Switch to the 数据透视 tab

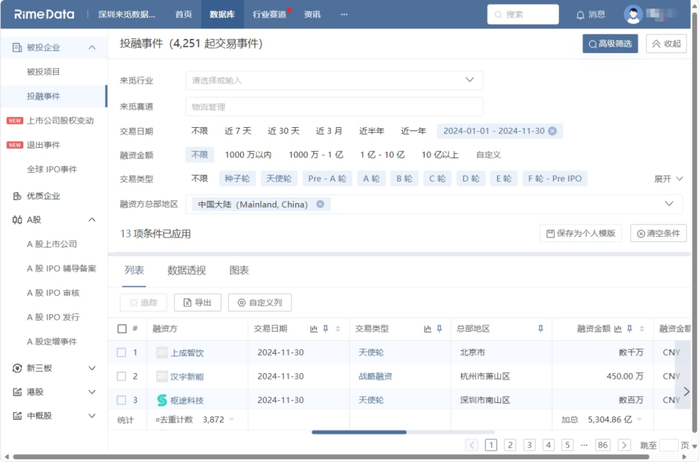[x=186, y=271]
